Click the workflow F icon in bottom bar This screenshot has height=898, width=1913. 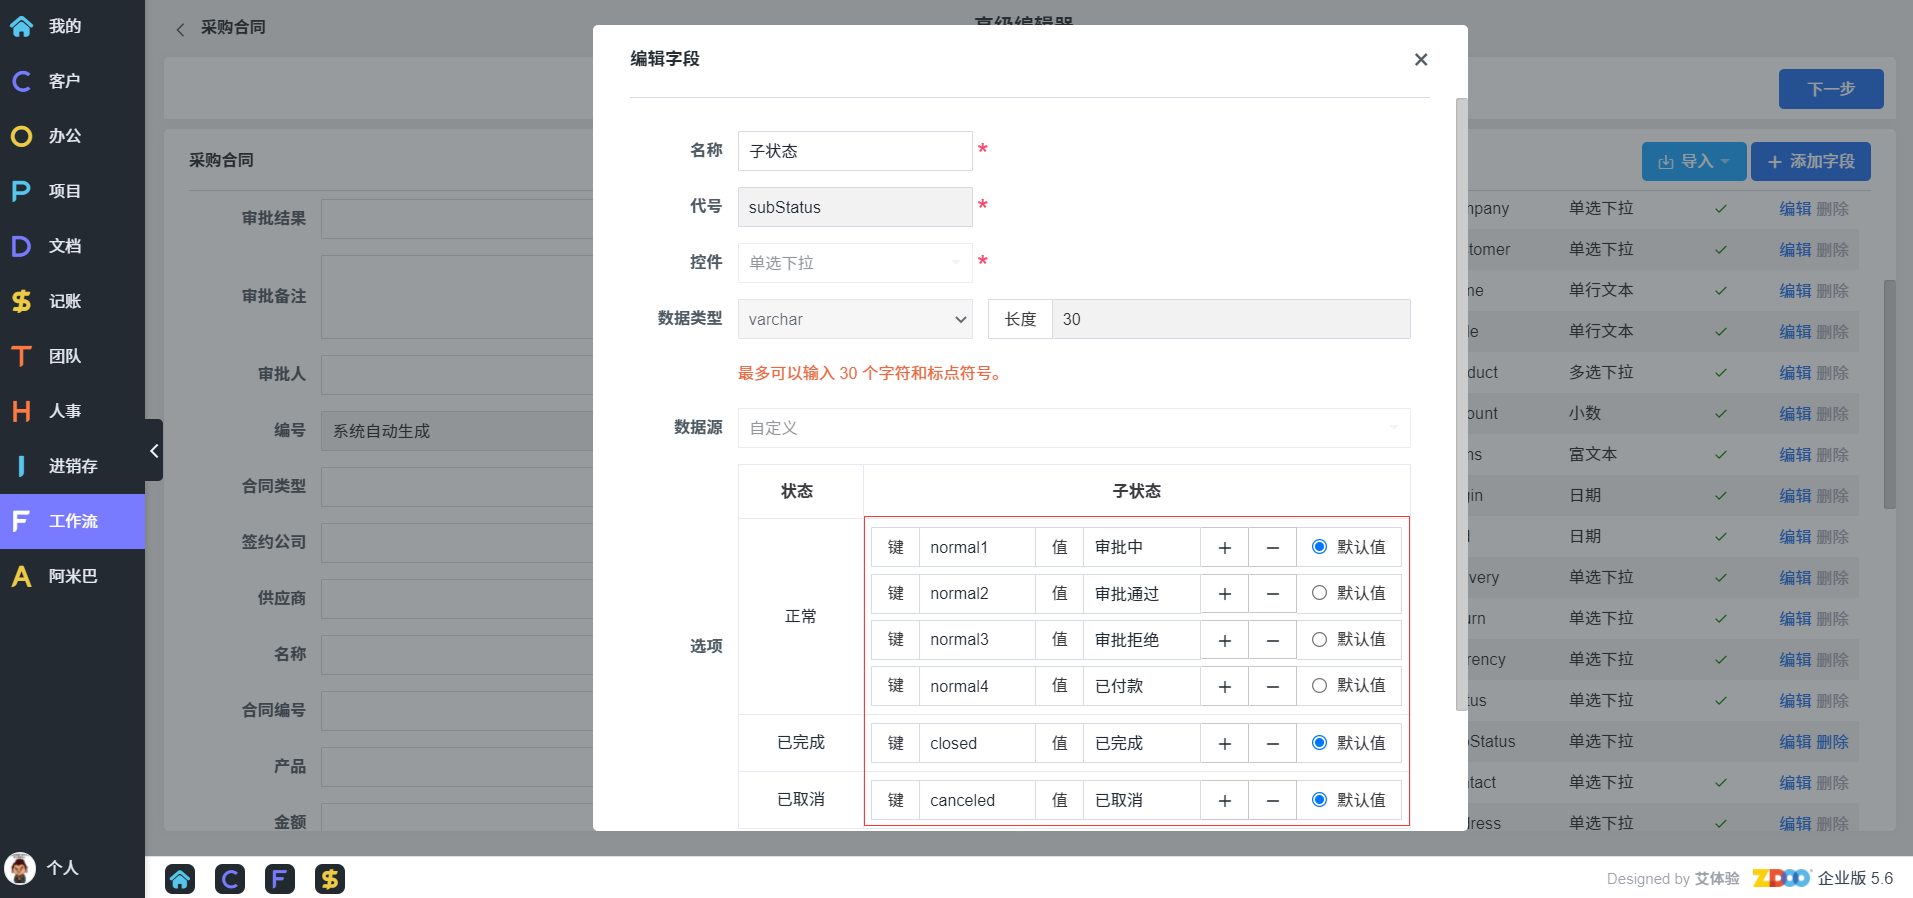coord(280,879)
